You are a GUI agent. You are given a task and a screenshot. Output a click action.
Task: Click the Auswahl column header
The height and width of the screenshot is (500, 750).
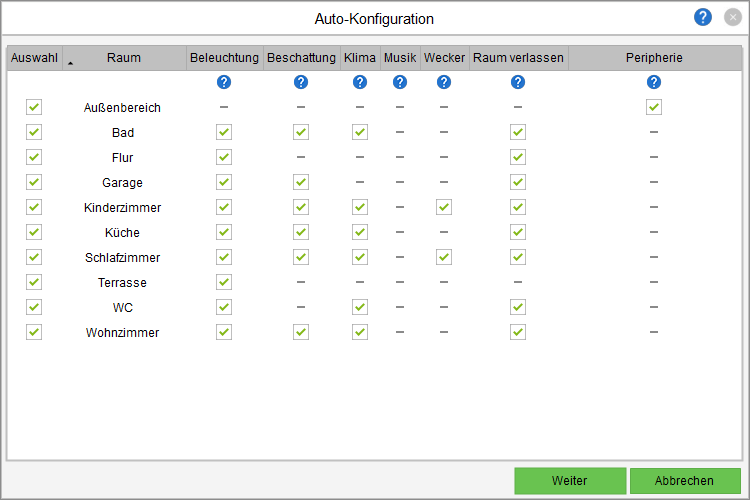34,58
